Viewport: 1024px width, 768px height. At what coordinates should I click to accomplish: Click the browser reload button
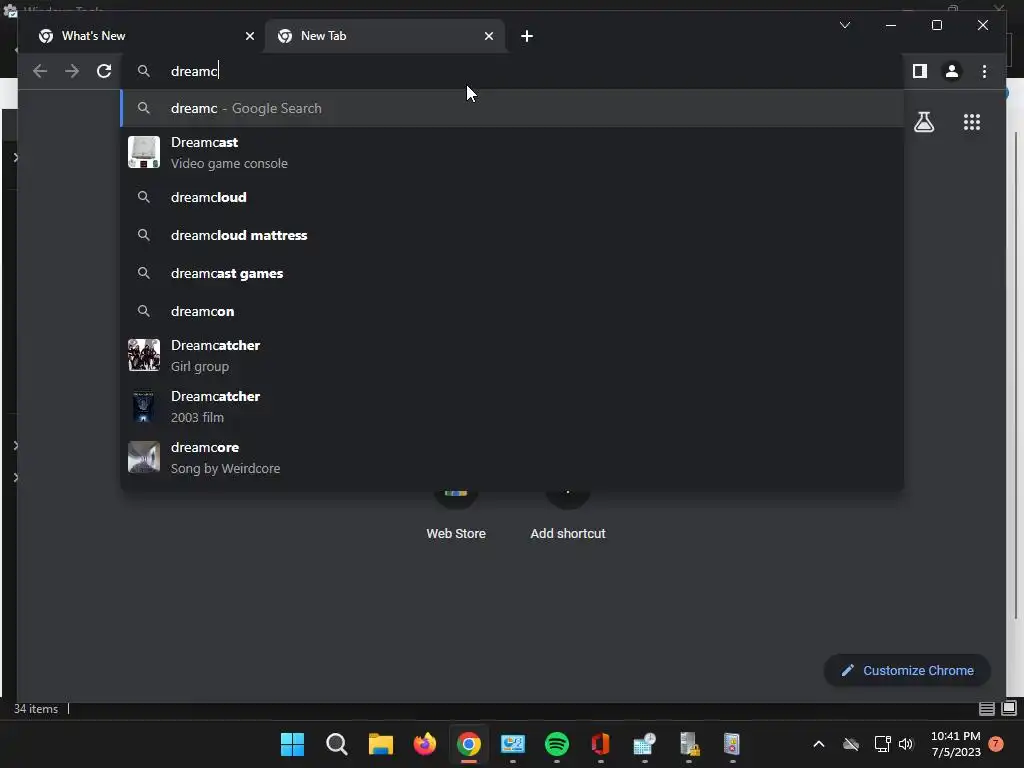104,71
